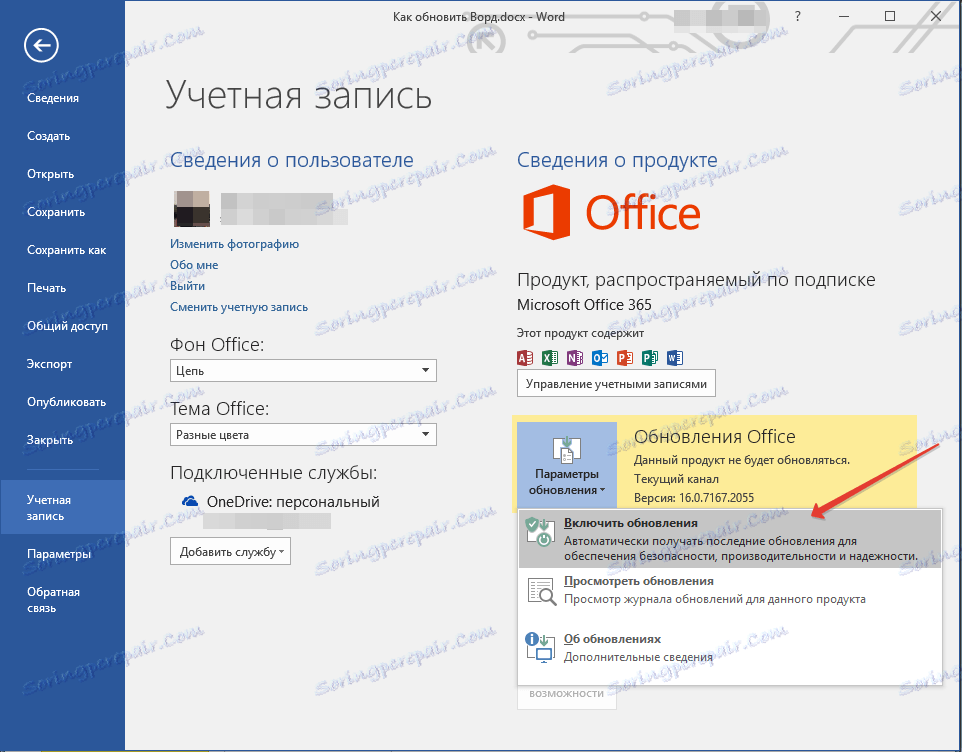The width and height of the screenshot is (962, 752).
Task: Click the PowerPoint app icon
Action: click(625, 358)
